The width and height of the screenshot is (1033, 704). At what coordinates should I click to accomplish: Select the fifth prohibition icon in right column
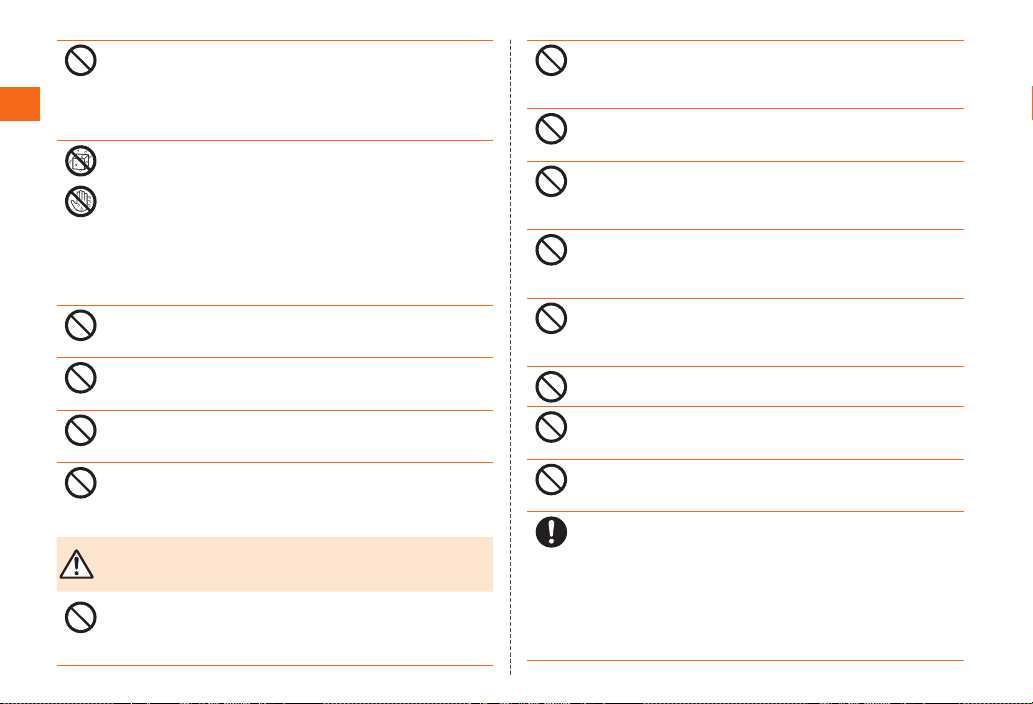point(551,318)
